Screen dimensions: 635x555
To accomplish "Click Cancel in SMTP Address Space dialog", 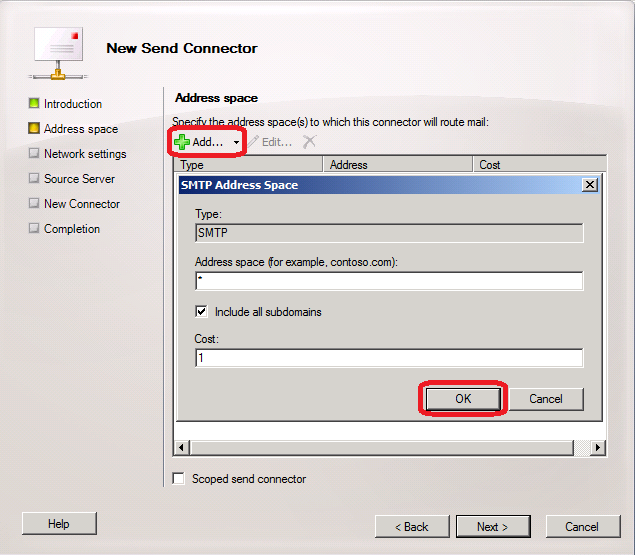I will (x=546, y=399).
